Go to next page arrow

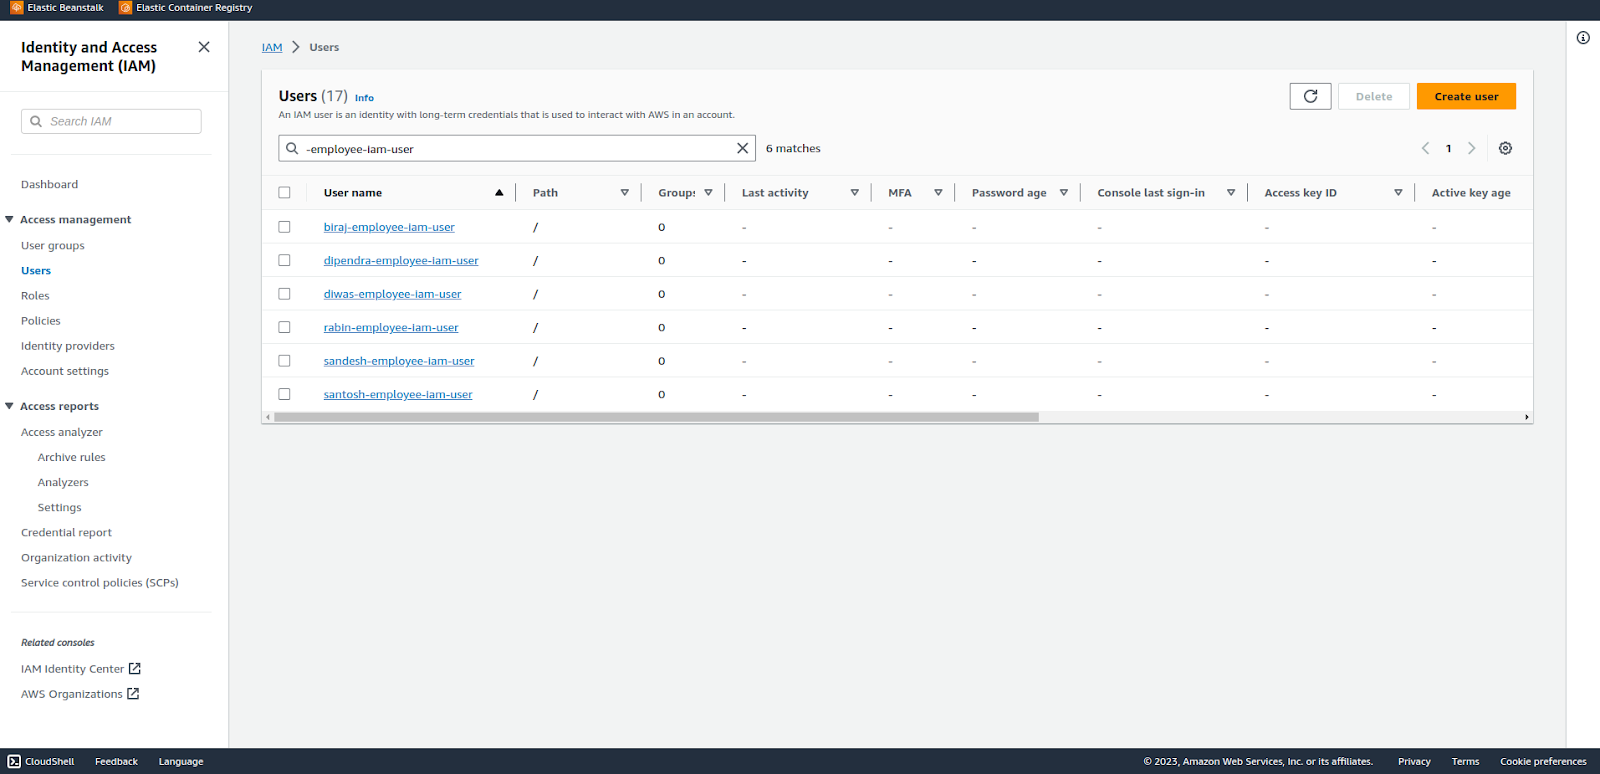1471,148
